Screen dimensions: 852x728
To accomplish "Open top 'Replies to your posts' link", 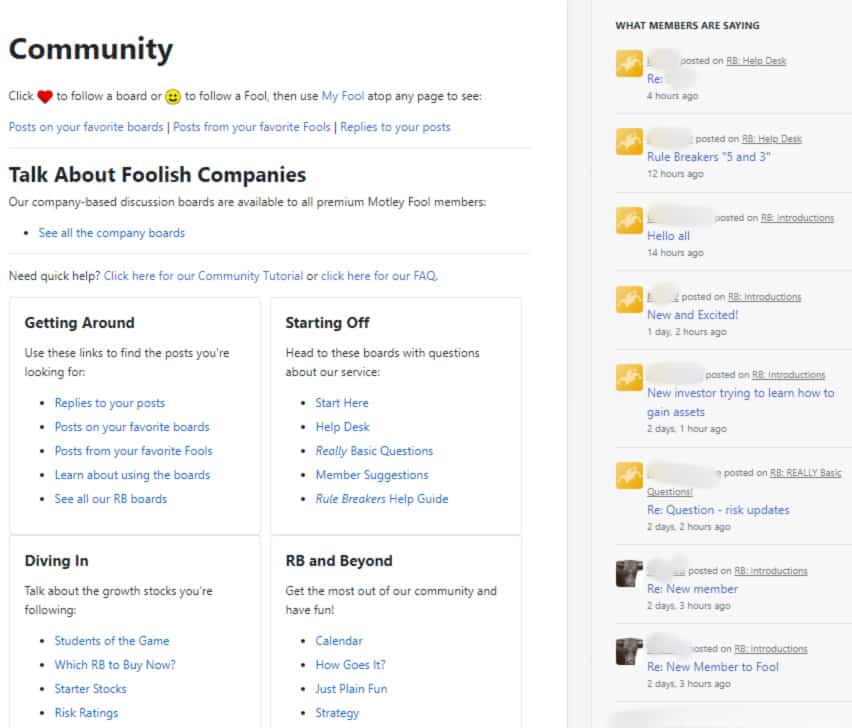I will (x=395, y=127).
